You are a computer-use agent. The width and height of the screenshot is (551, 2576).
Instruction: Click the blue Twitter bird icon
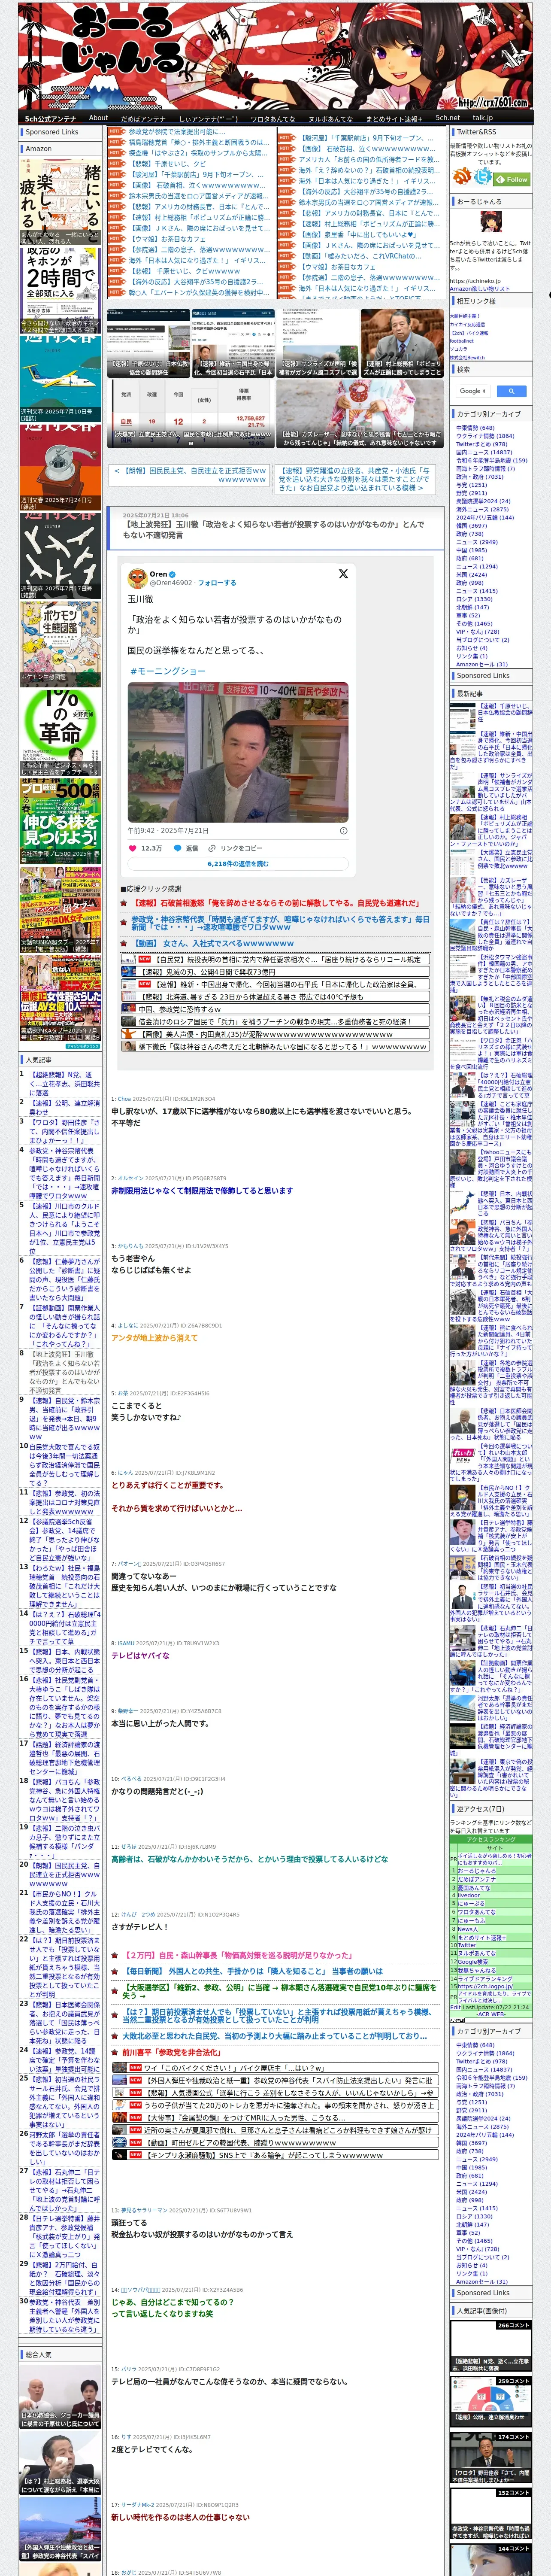[x=483, y=176]
